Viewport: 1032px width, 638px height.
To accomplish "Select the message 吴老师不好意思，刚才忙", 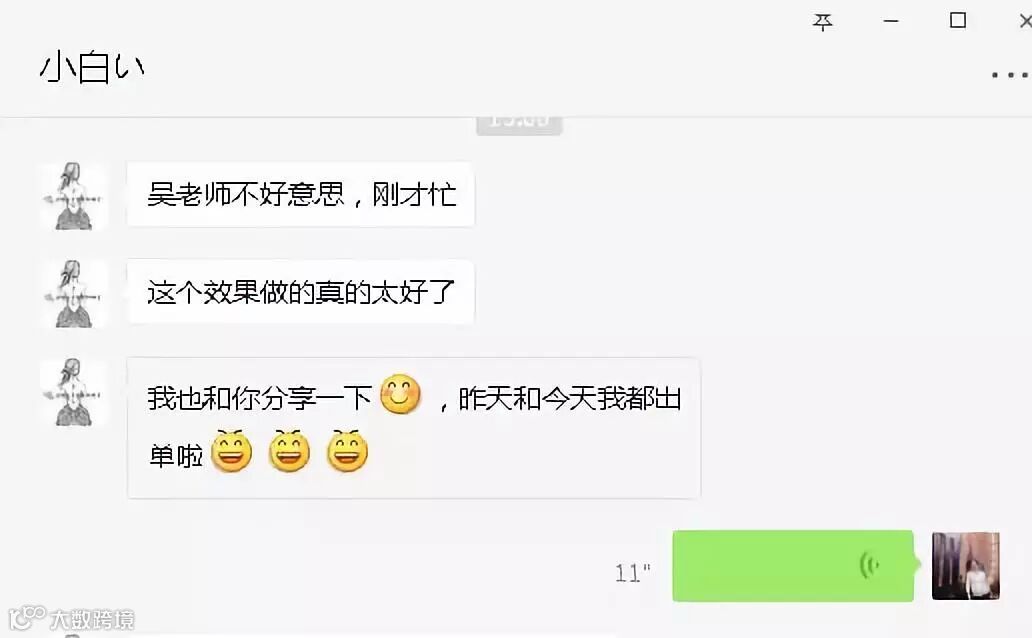I will click(x=301, y=194).
